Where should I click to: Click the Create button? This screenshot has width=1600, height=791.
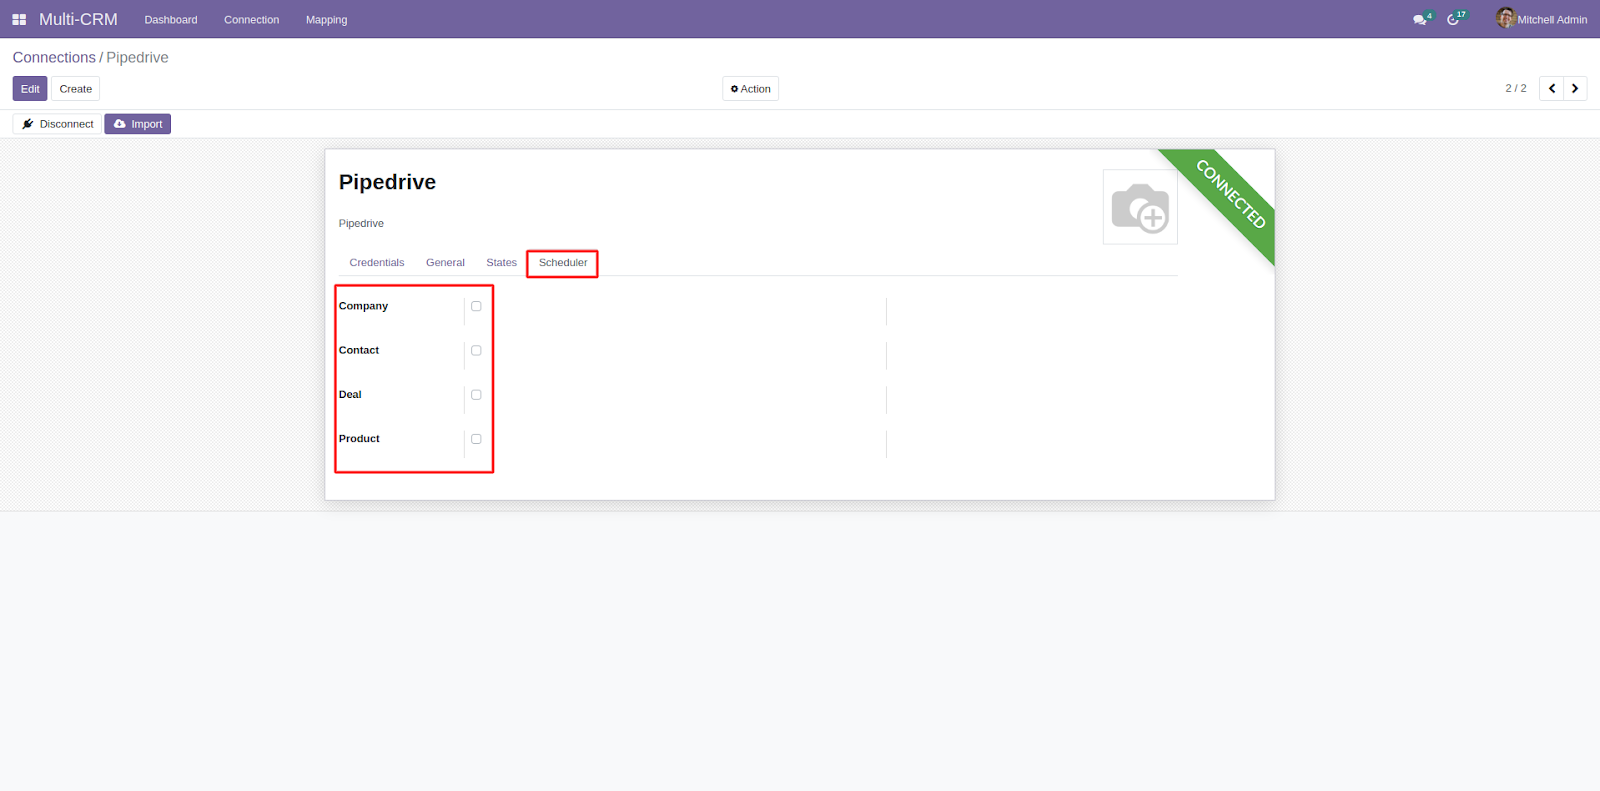[x=76, y=89]
